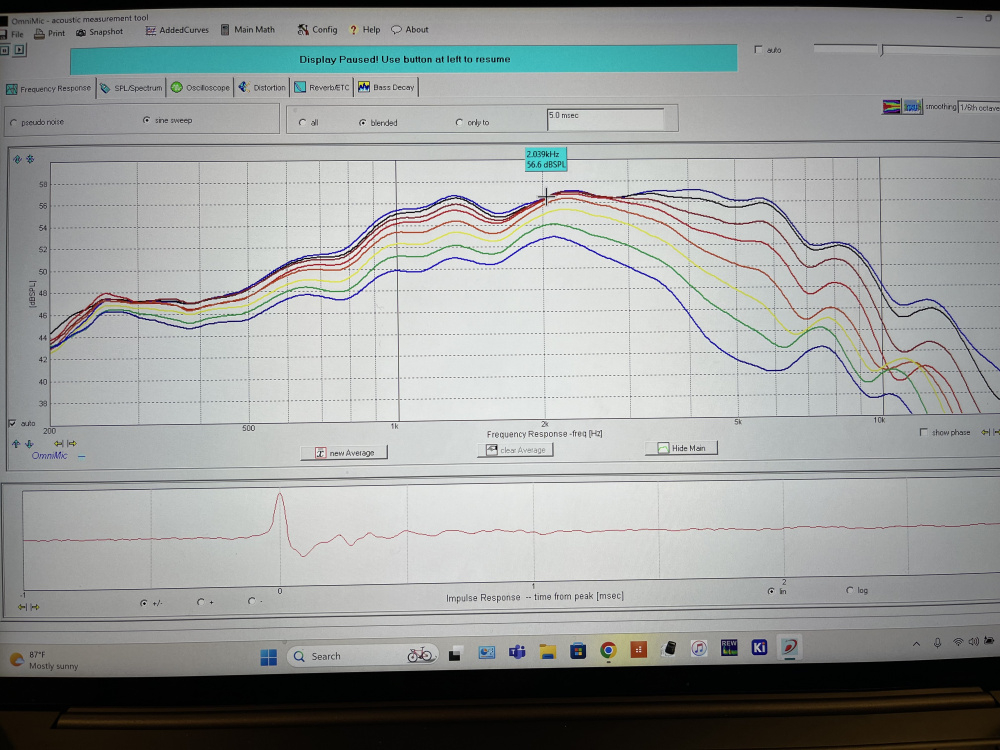Open the smoothing octave dropdown
Screen dimensions: 1000x750
coord(977,106)
